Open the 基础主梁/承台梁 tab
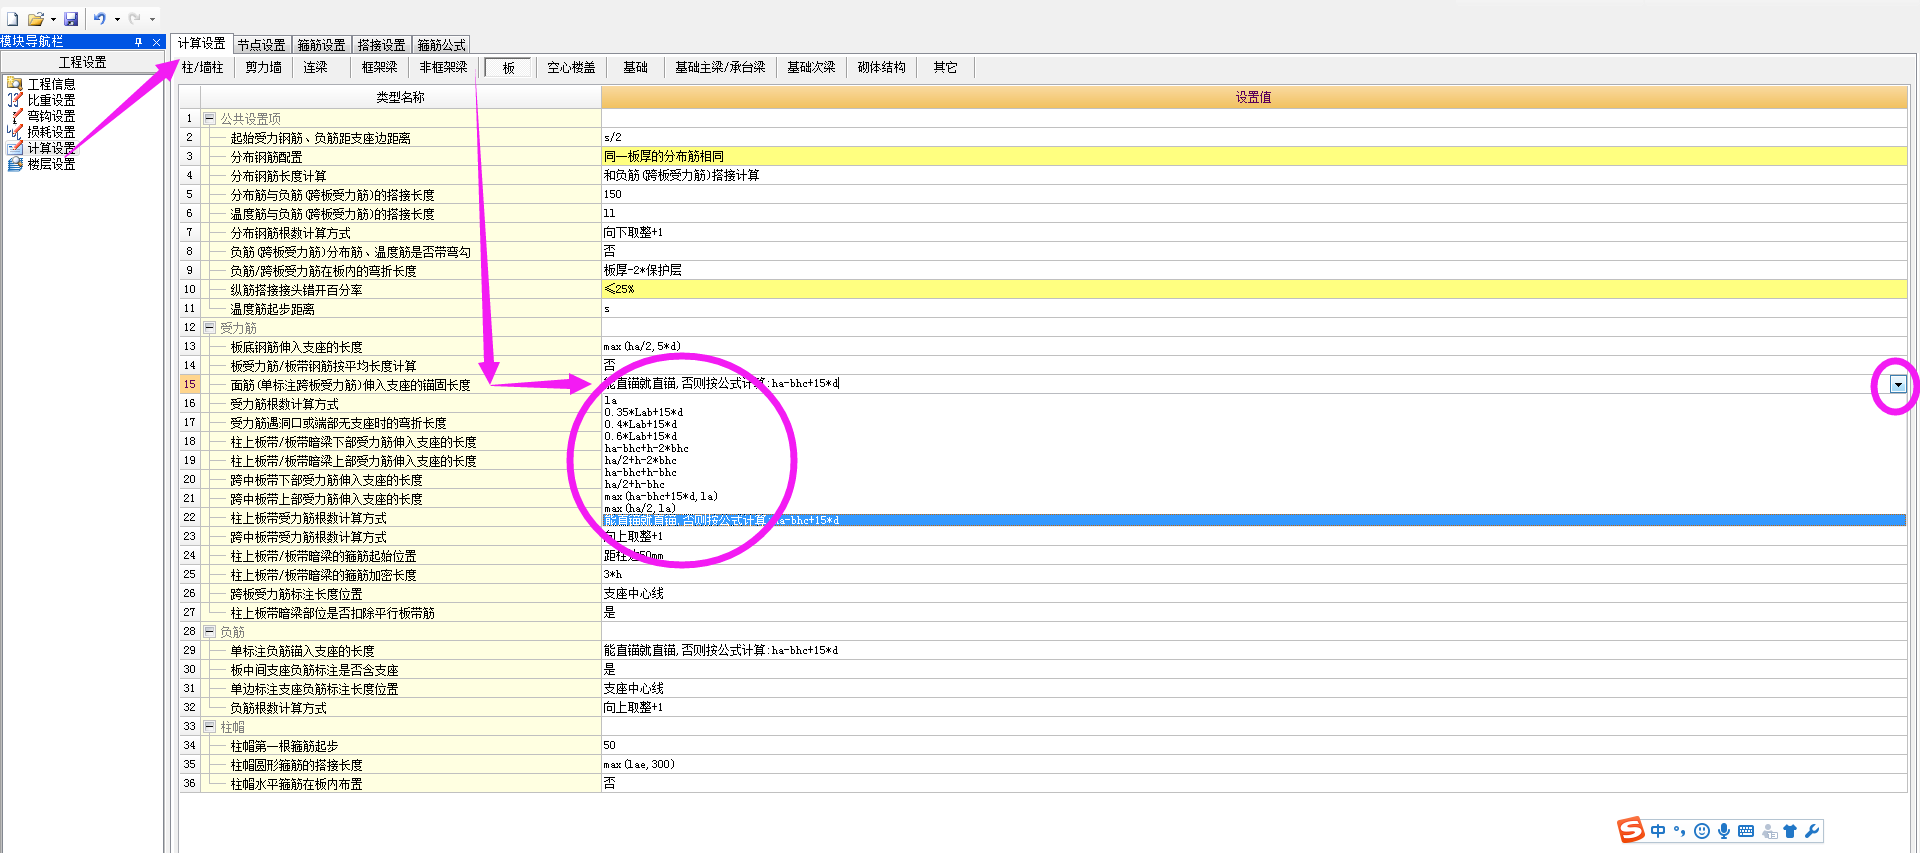Viewport: 1920px width, 853px height. [720, 67]
